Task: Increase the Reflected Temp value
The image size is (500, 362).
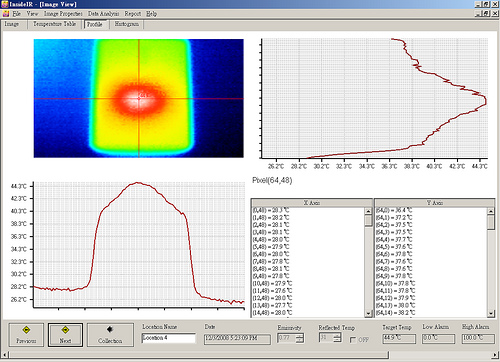Action: [338, 336]
